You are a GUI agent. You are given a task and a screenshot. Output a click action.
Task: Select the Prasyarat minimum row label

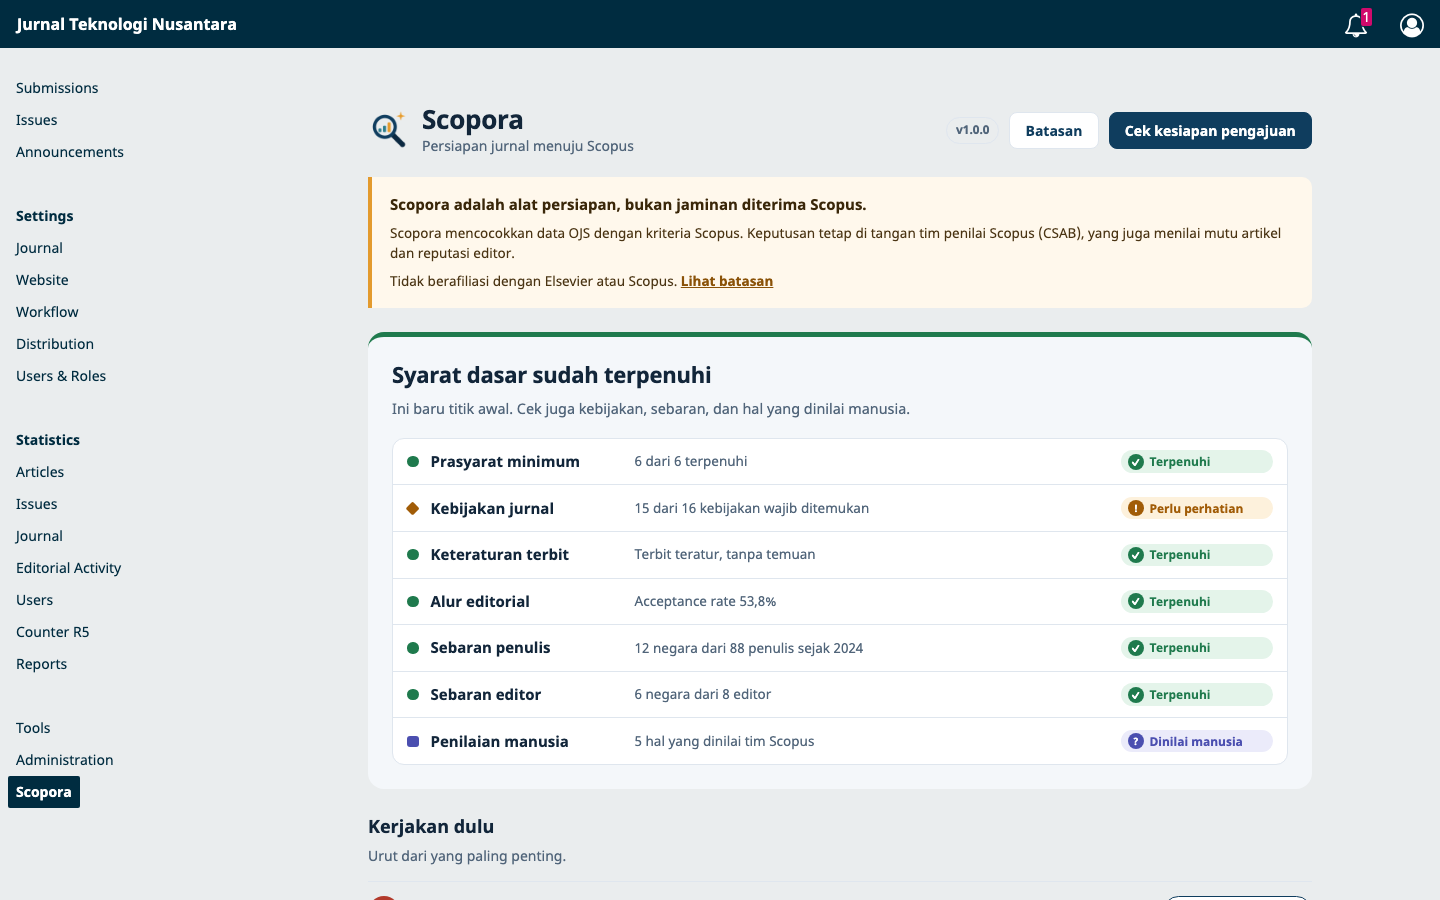click(505, 462)
